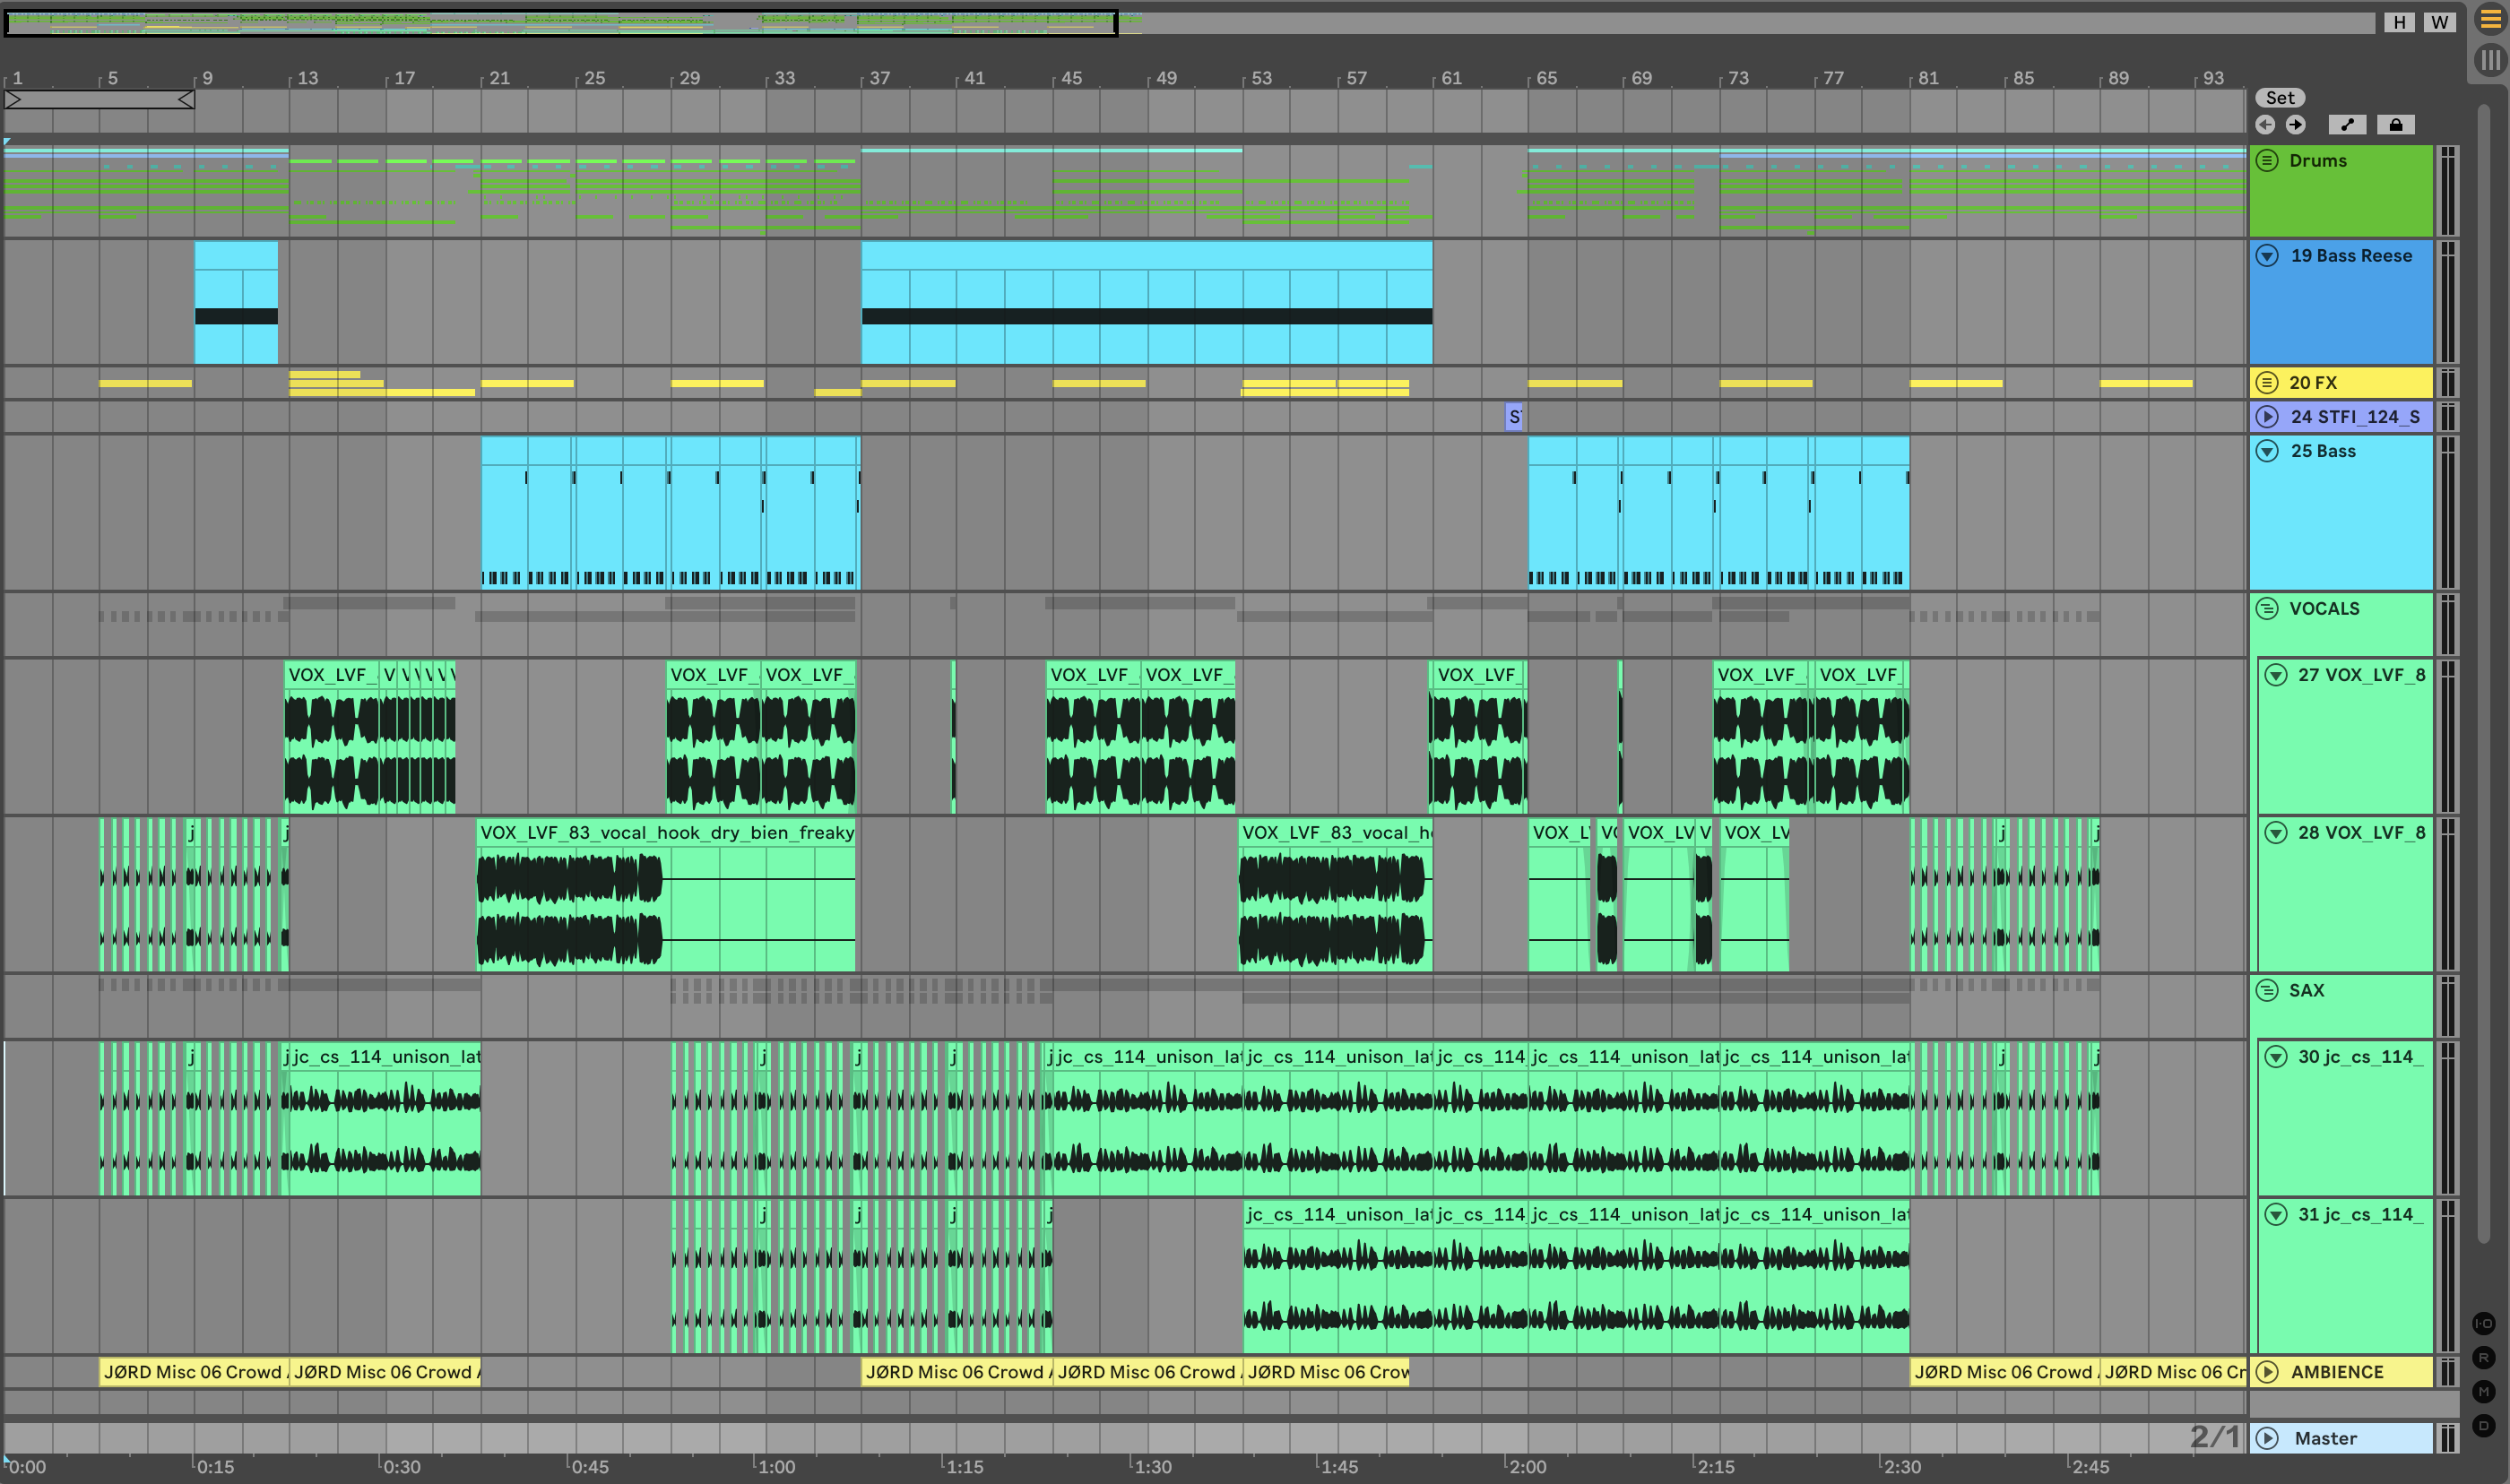Image resolution: width=2510 pixels, height=1484 pixels.
Task: Collapse the 28 VOX_LVF_8 track
Action: click(2276, 832)
